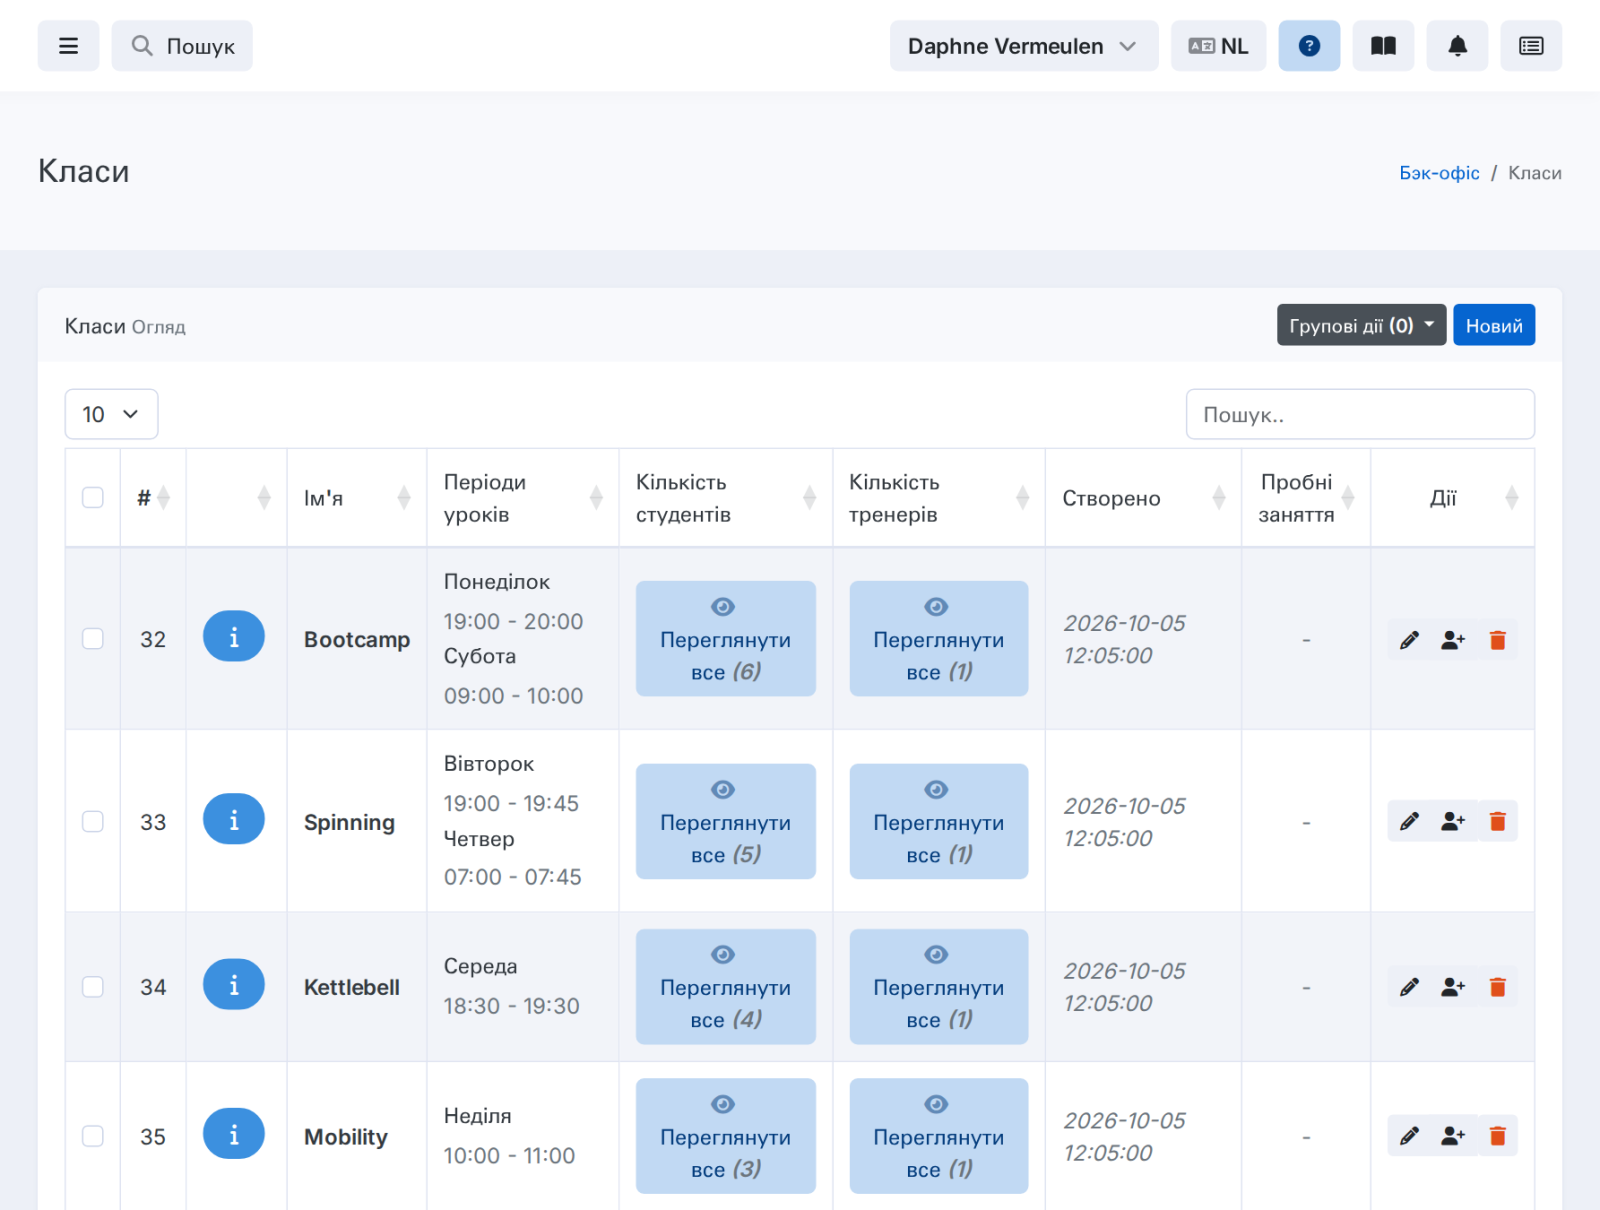Show info for the Mobility class
Screen dimensions: 1600x1210
click(234, 1134)
